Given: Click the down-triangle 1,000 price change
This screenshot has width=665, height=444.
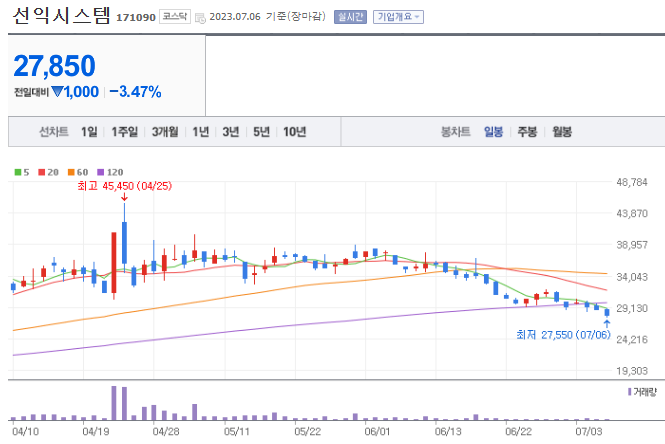Looking at the screenshot, I should [75, 92].
